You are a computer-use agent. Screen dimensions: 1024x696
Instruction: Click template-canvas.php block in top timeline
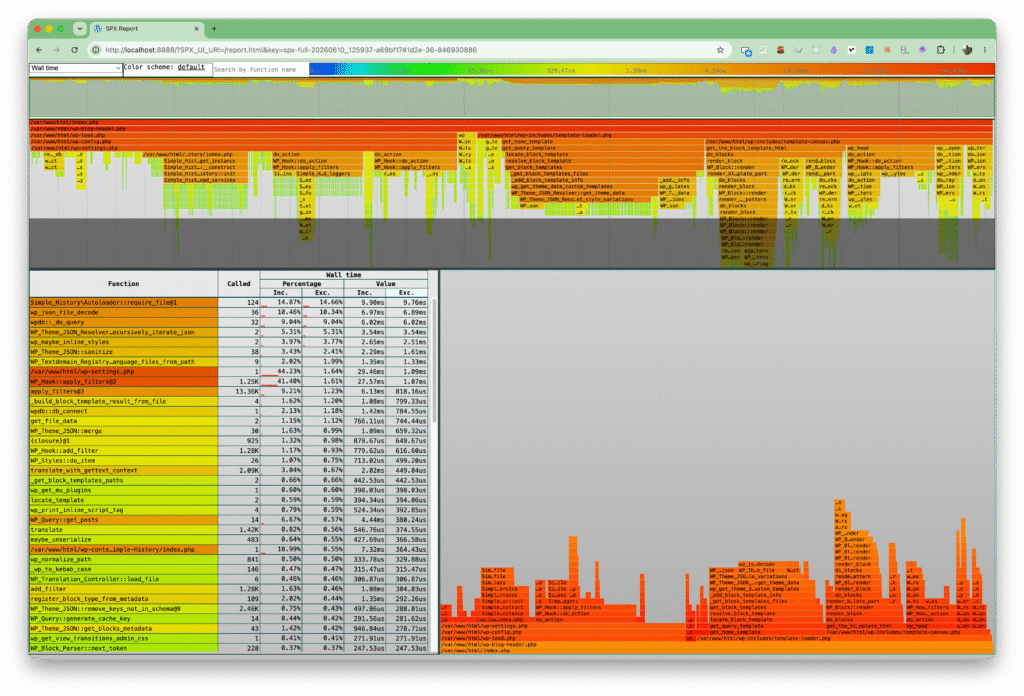pyautogui.click(x=848, y=142)
